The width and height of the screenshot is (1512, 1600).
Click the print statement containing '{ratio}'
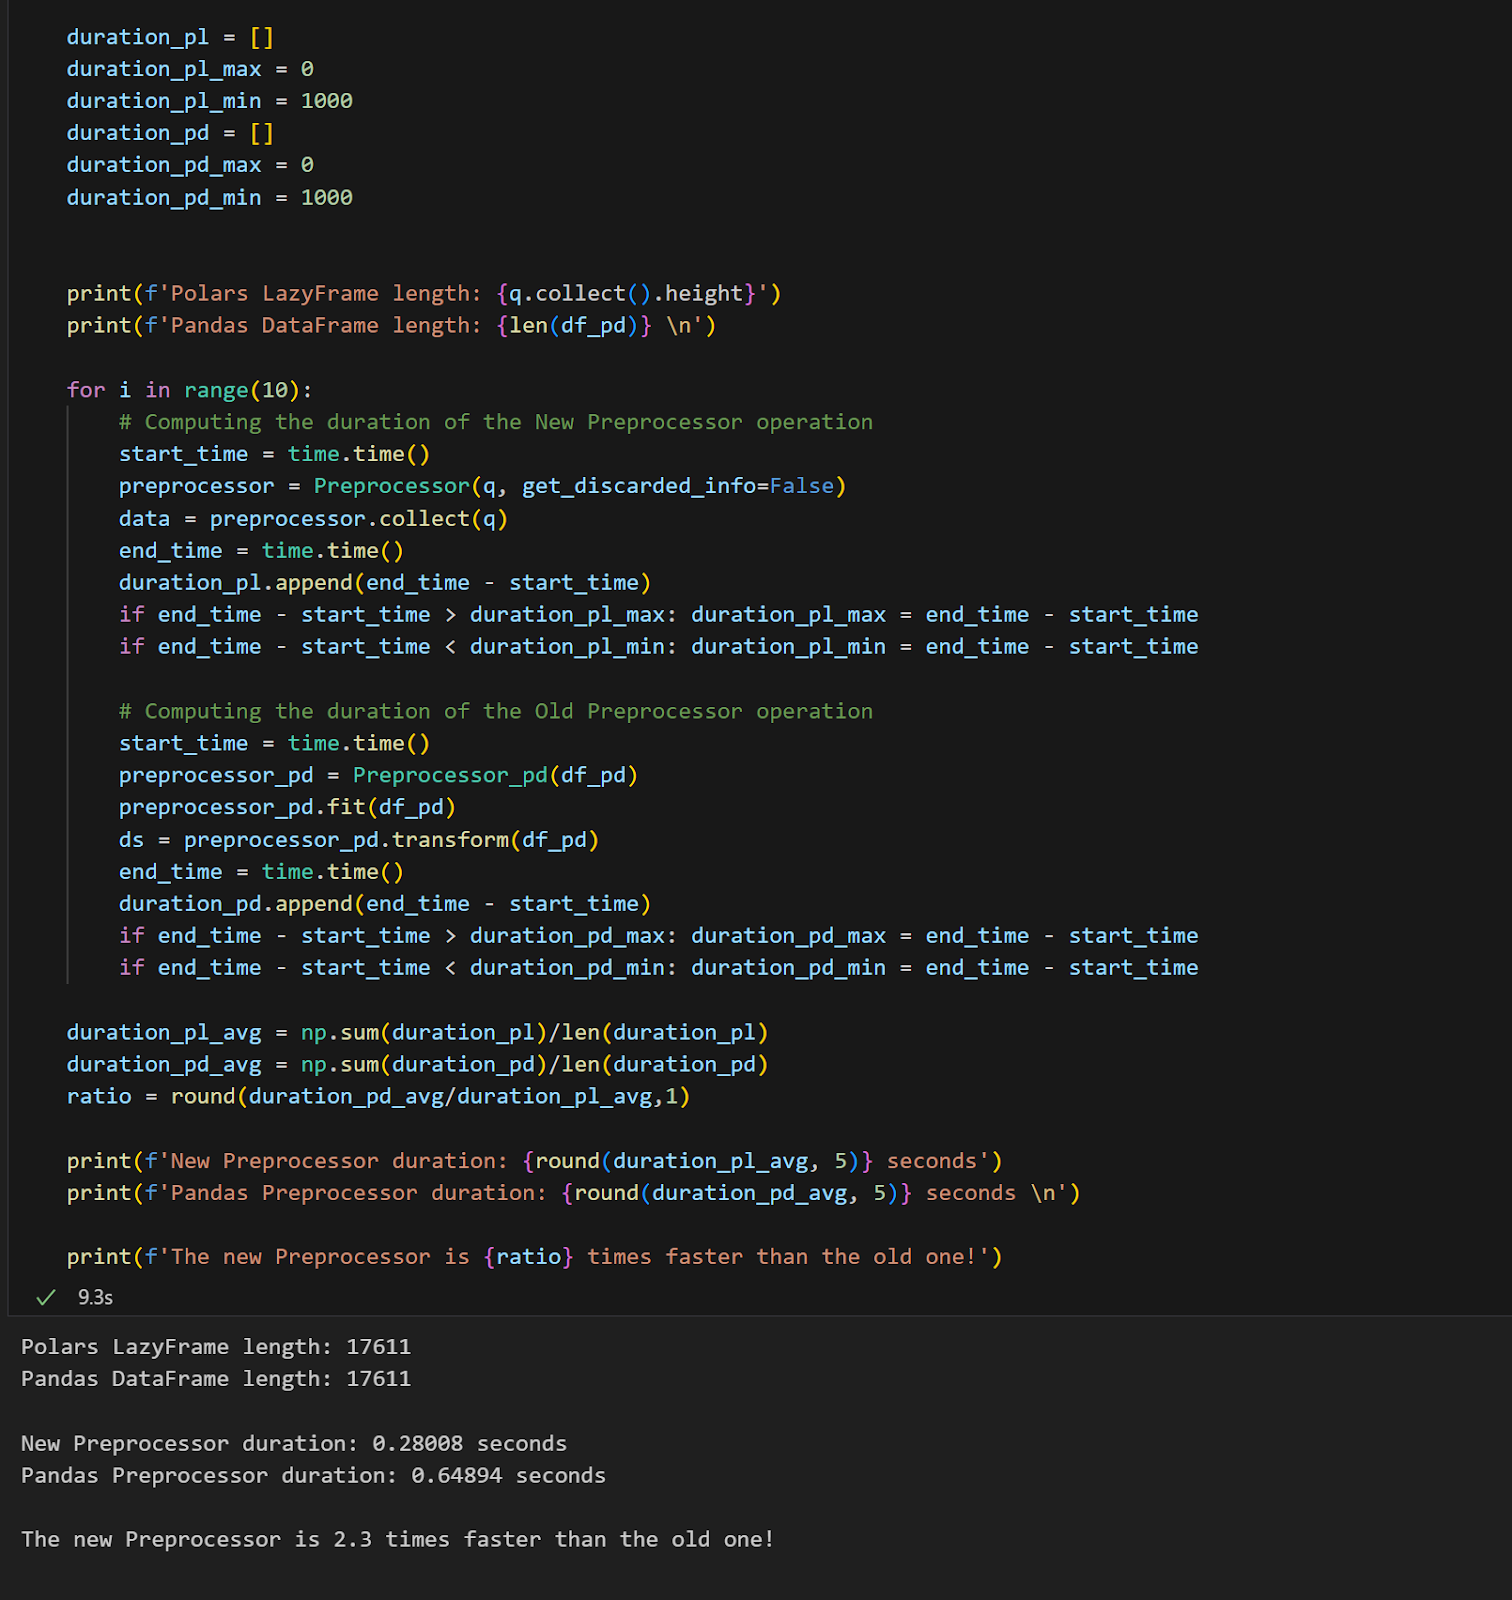tap(534, 1256)
